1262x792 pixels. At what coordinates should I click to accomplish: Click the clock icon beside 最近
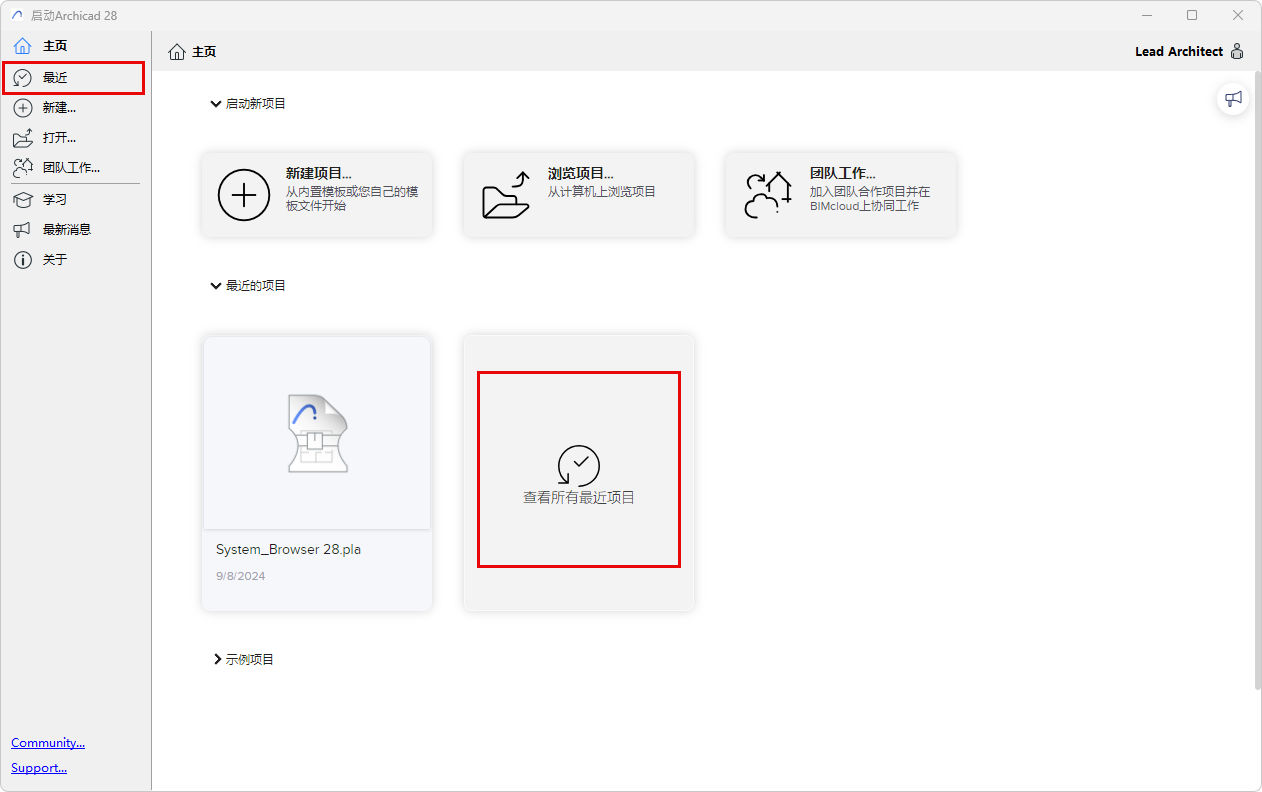[22, 78]
